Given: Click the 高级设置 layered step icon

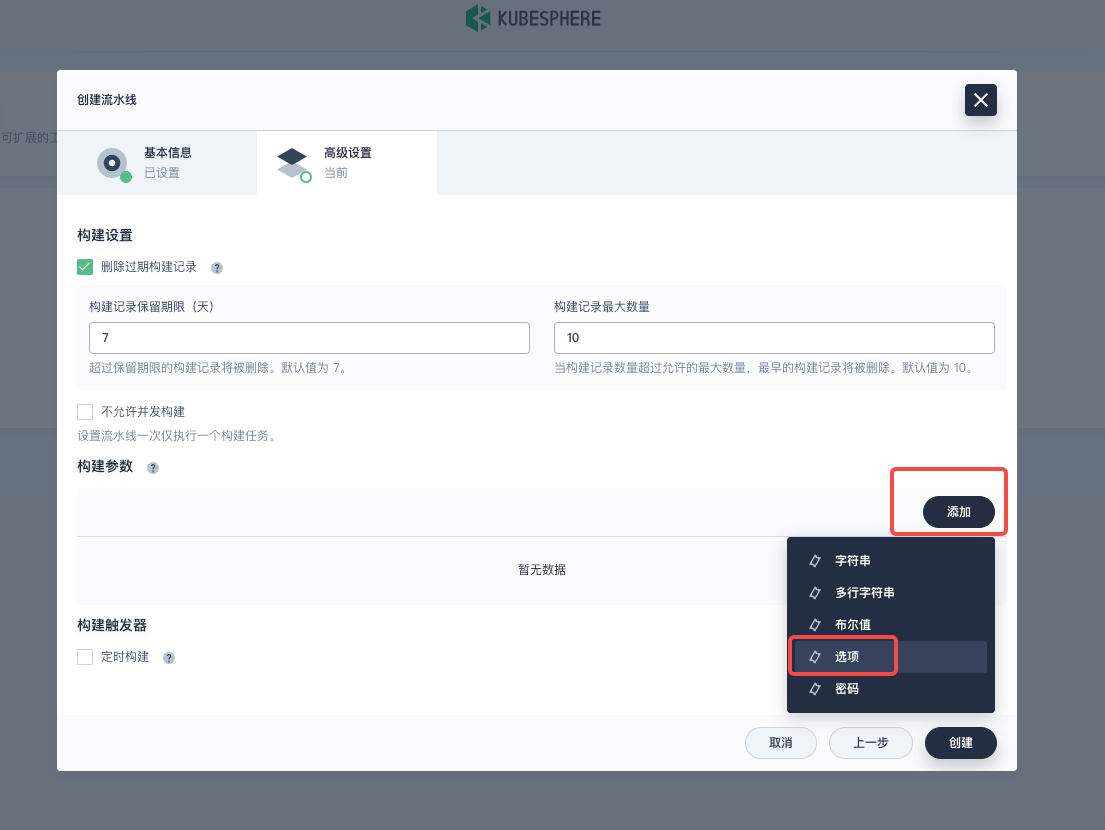Looking at the screenshot, I should 292,162.
